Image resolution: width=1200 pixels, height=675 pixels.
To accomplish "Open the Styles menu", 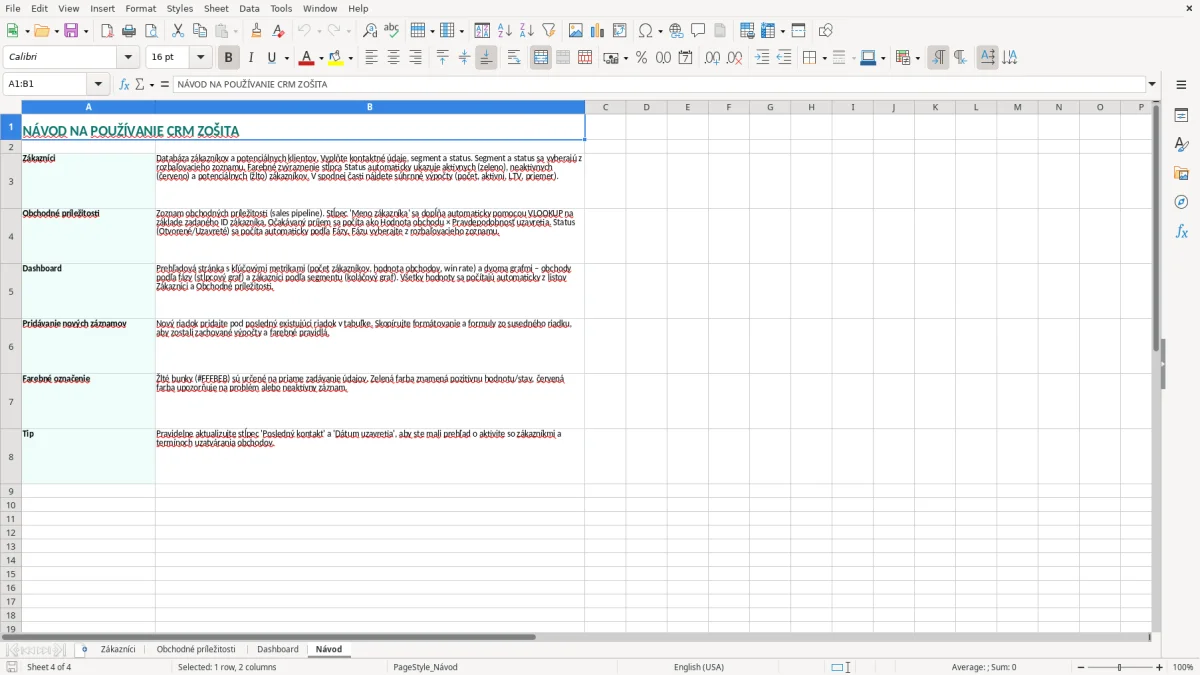I will click(x=180, y=8).
